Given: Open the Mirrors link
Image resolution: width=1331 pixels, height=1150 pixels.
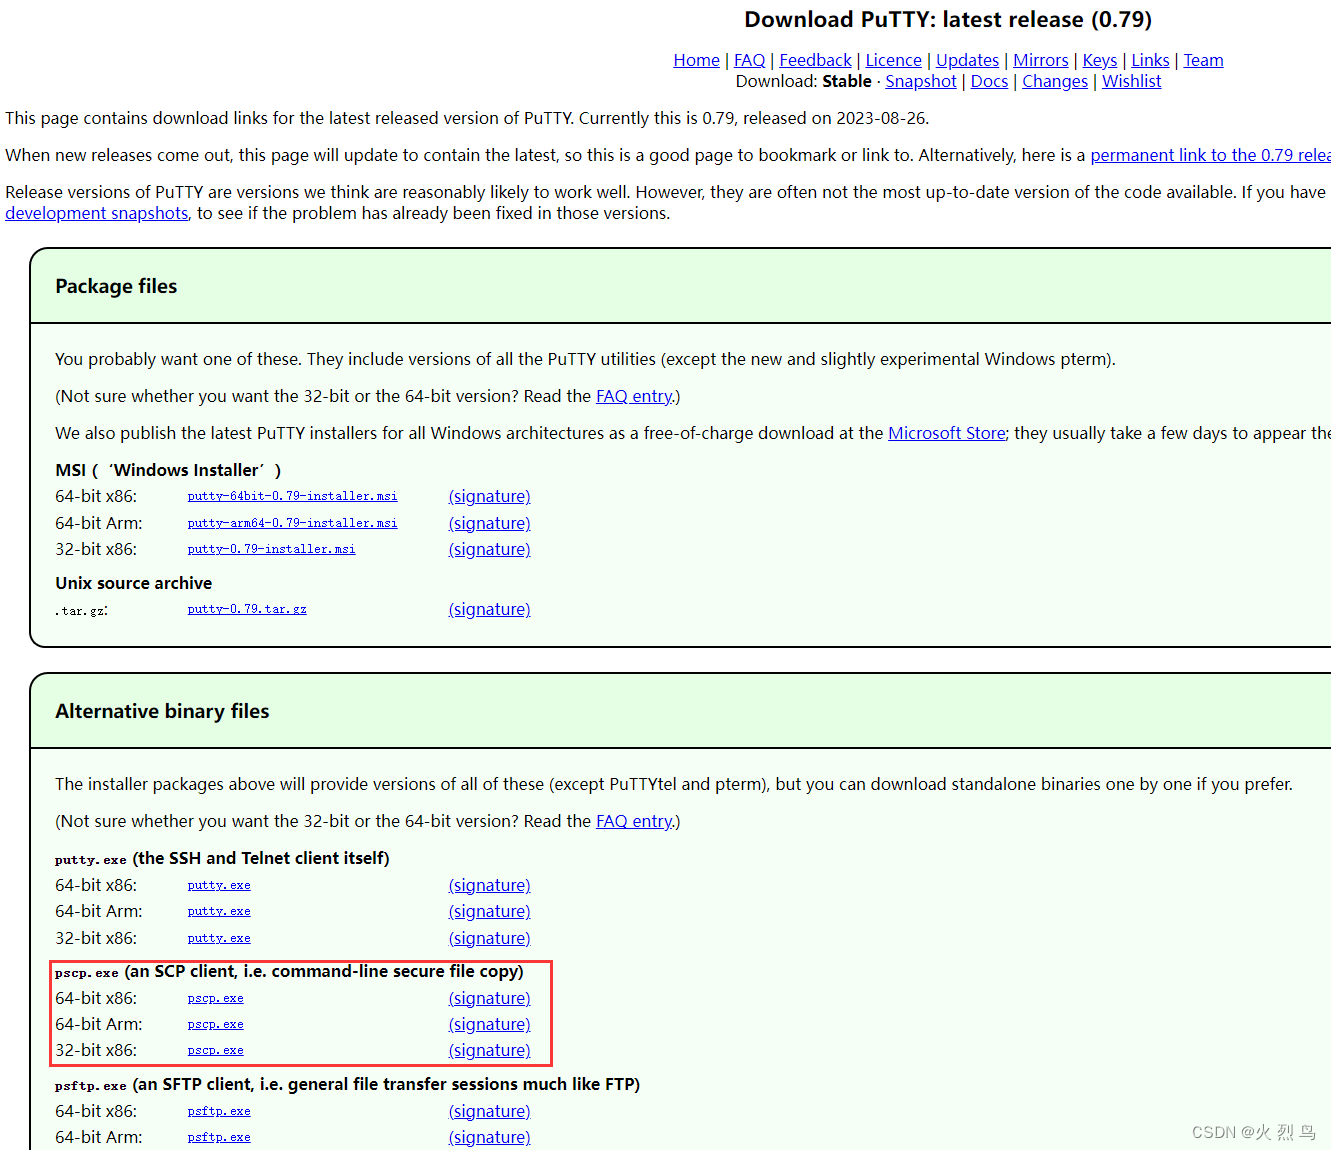Looking at the screenshot, I should (1040, 60).
